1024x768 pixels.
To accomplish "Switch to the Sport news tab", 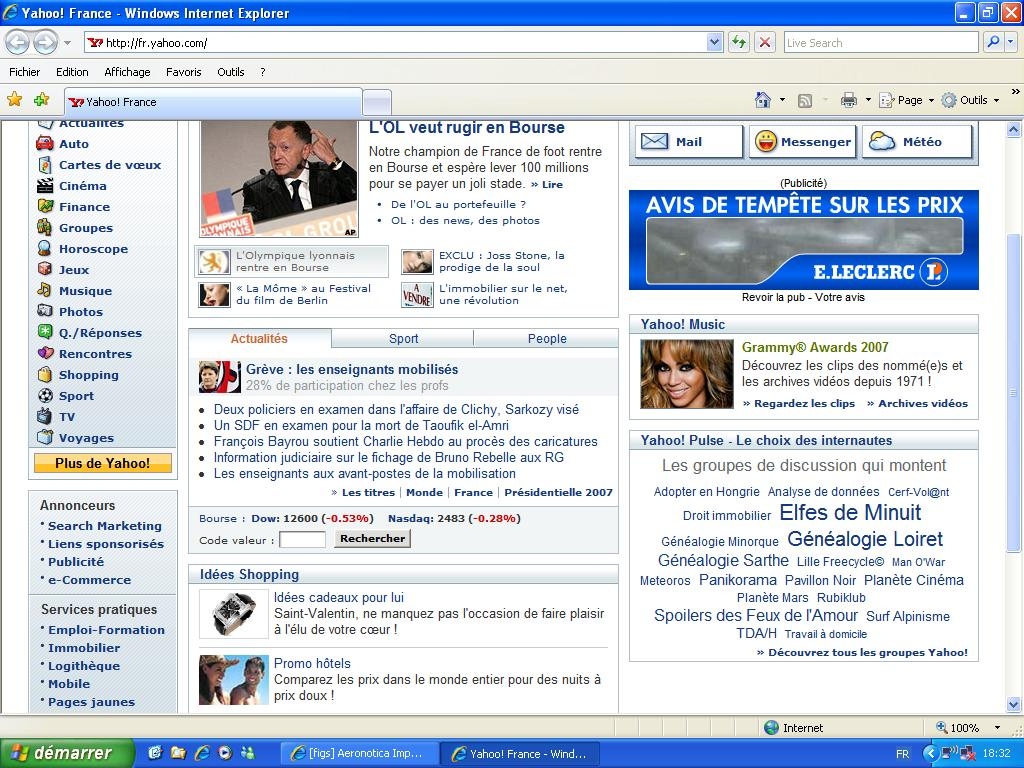I will tap(403, 338).
